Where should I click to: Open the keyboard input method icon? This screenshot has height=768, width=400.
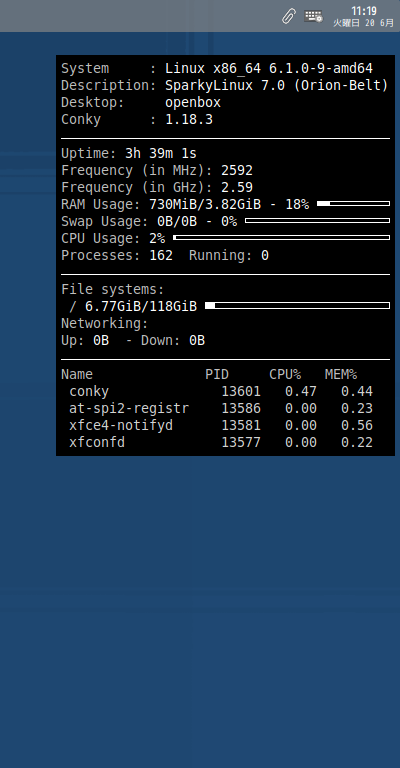click(313, 16)
